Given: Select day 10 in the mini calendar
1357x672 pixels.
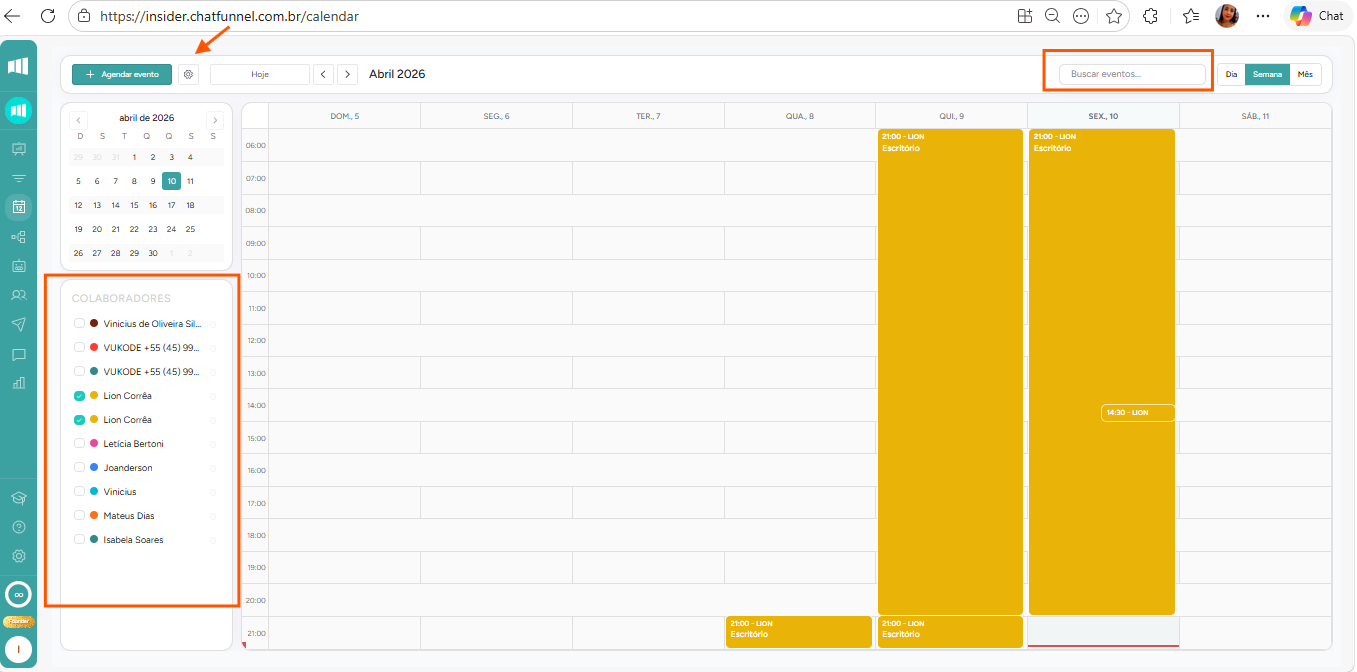Looking at the screenshot, I should point(172,181).
